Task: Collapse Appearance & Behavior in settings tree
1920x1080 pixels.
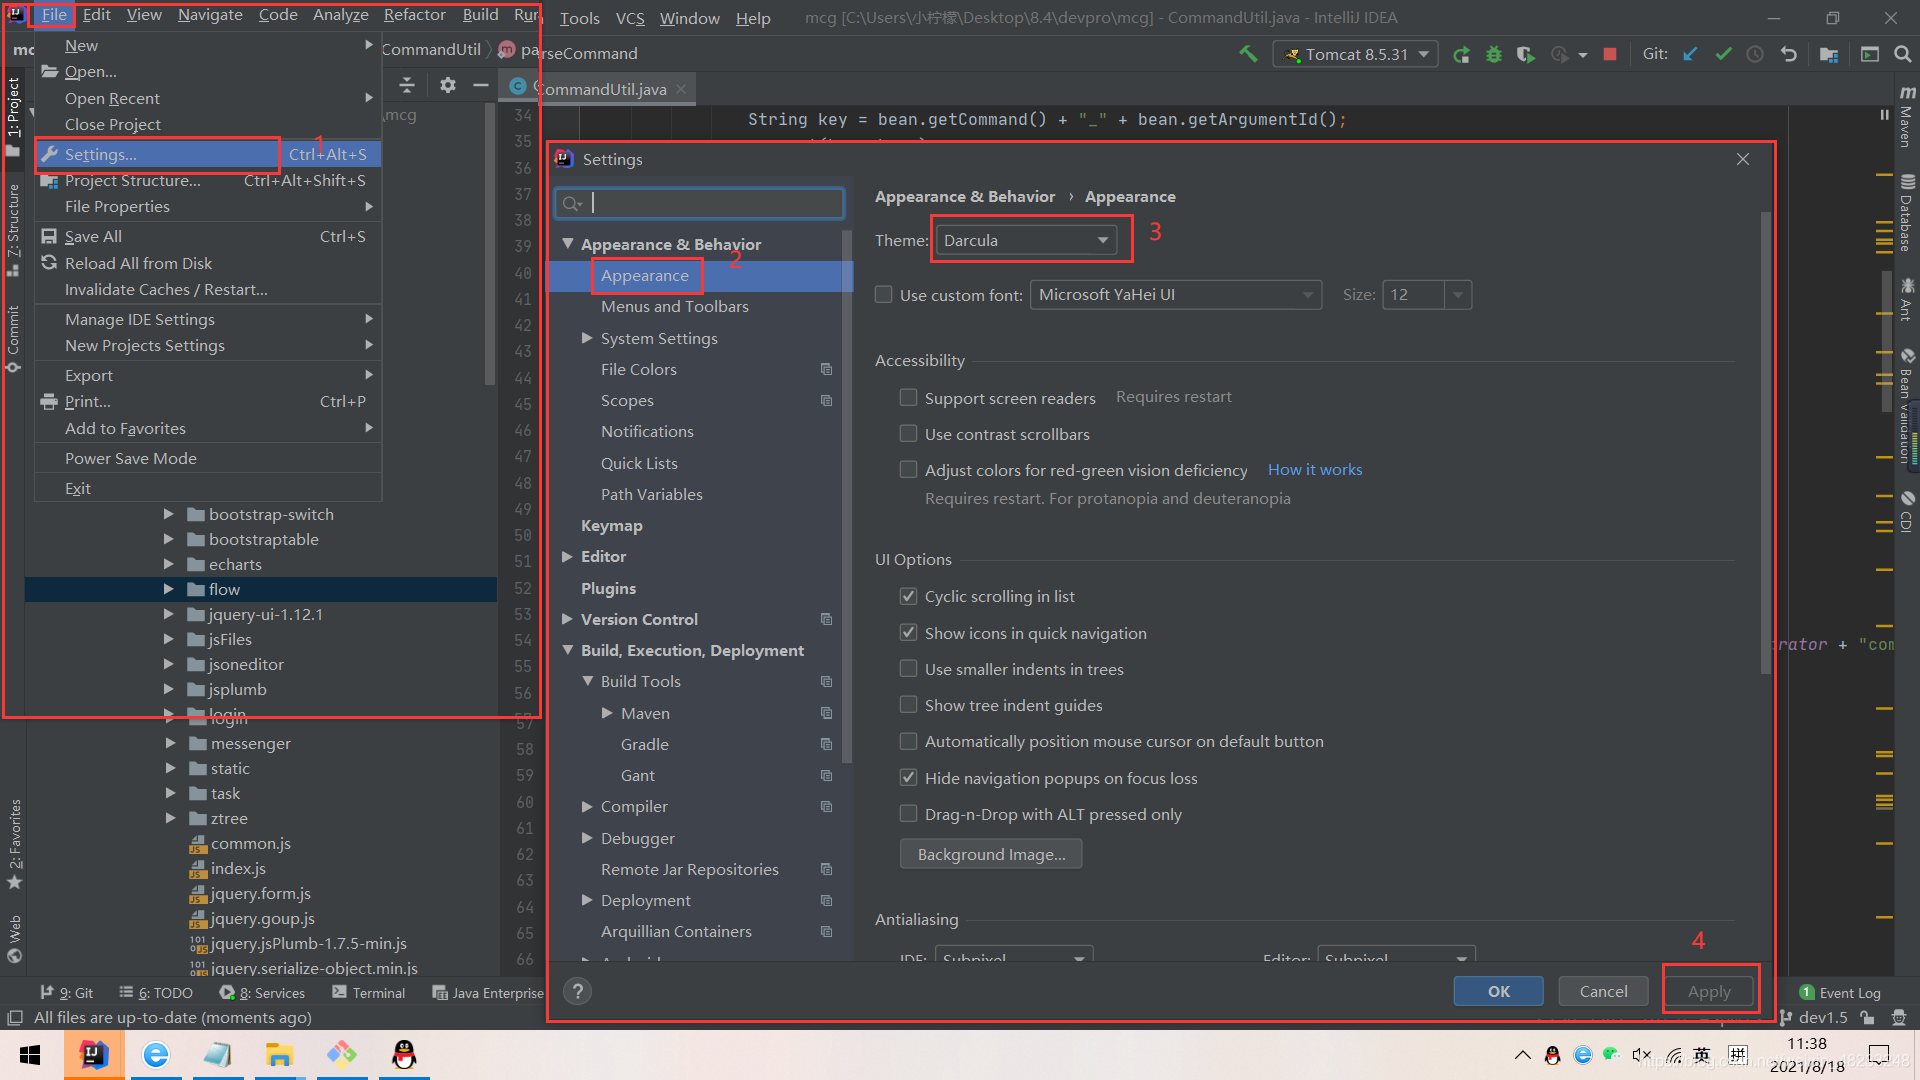Action: tap(568, 243)
